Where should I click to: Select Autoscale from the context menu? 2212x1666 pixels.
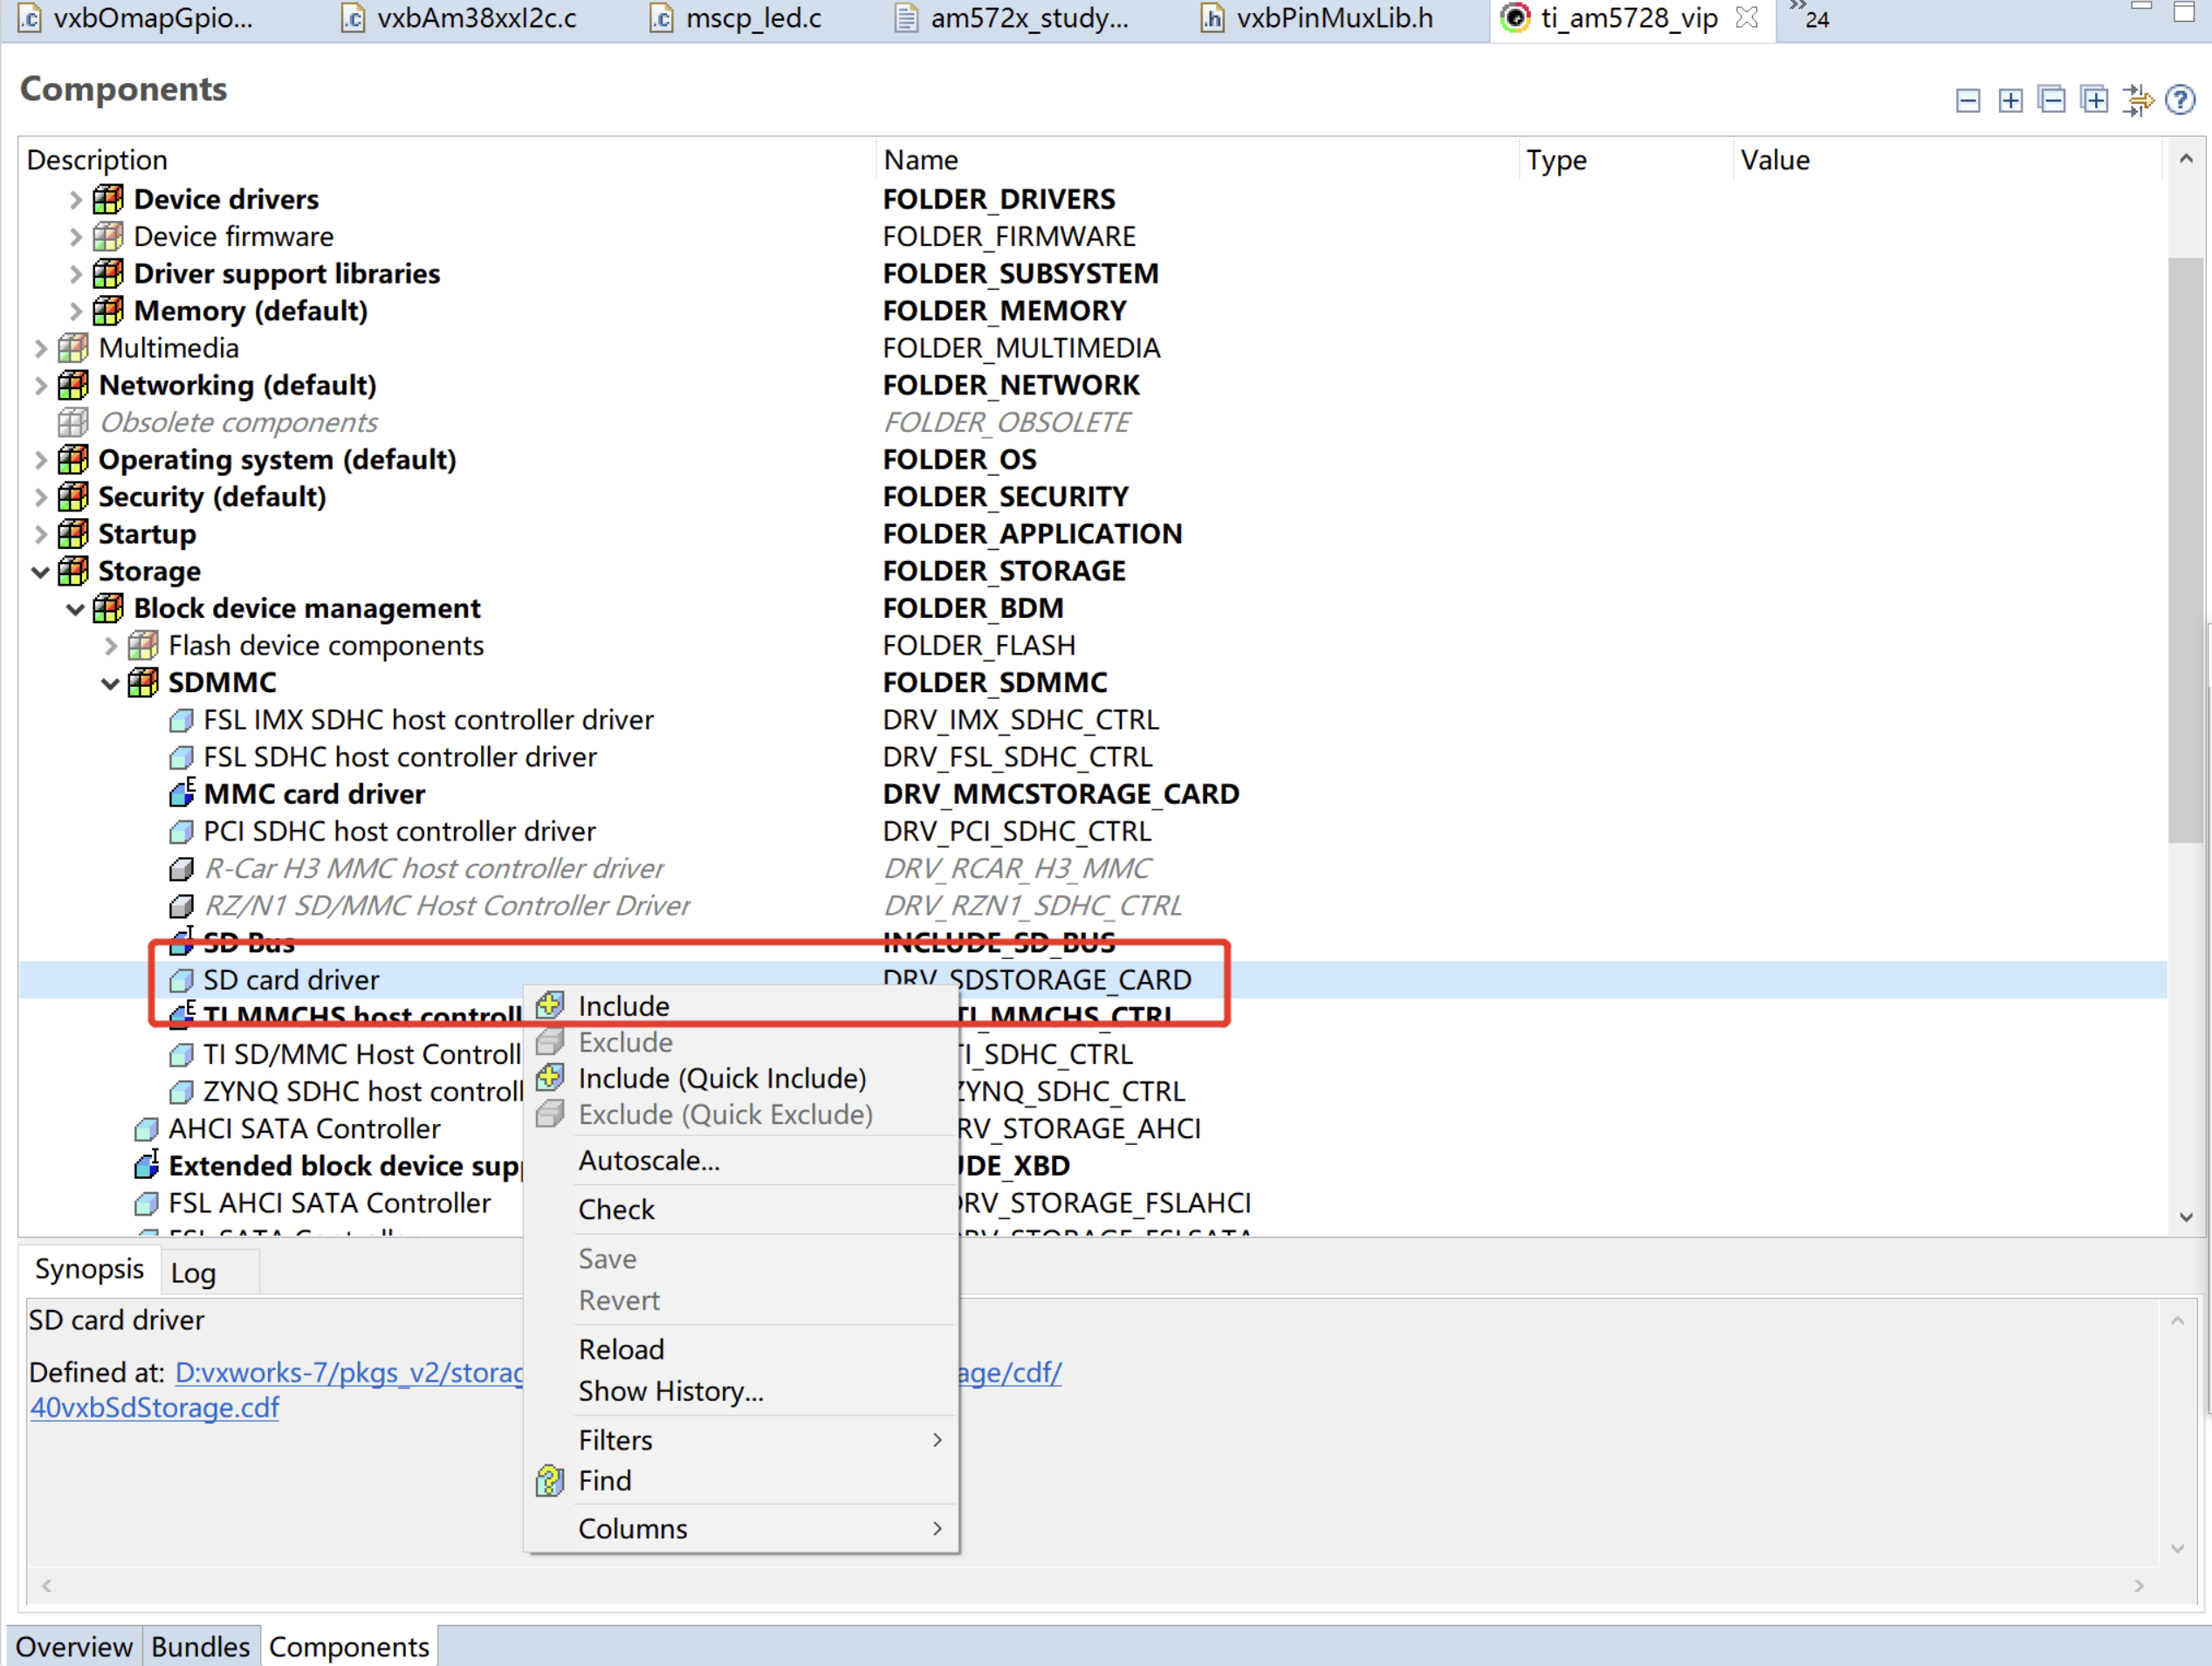(649, 1161)
